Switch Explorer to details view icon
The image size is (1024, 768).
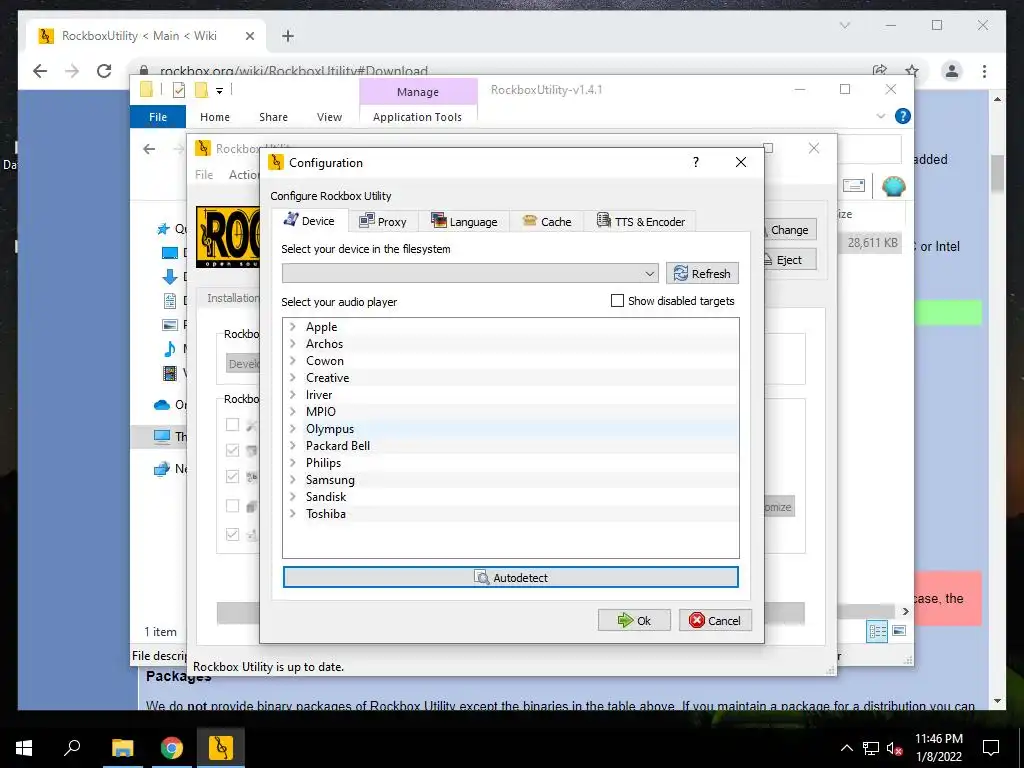(877, 632)
